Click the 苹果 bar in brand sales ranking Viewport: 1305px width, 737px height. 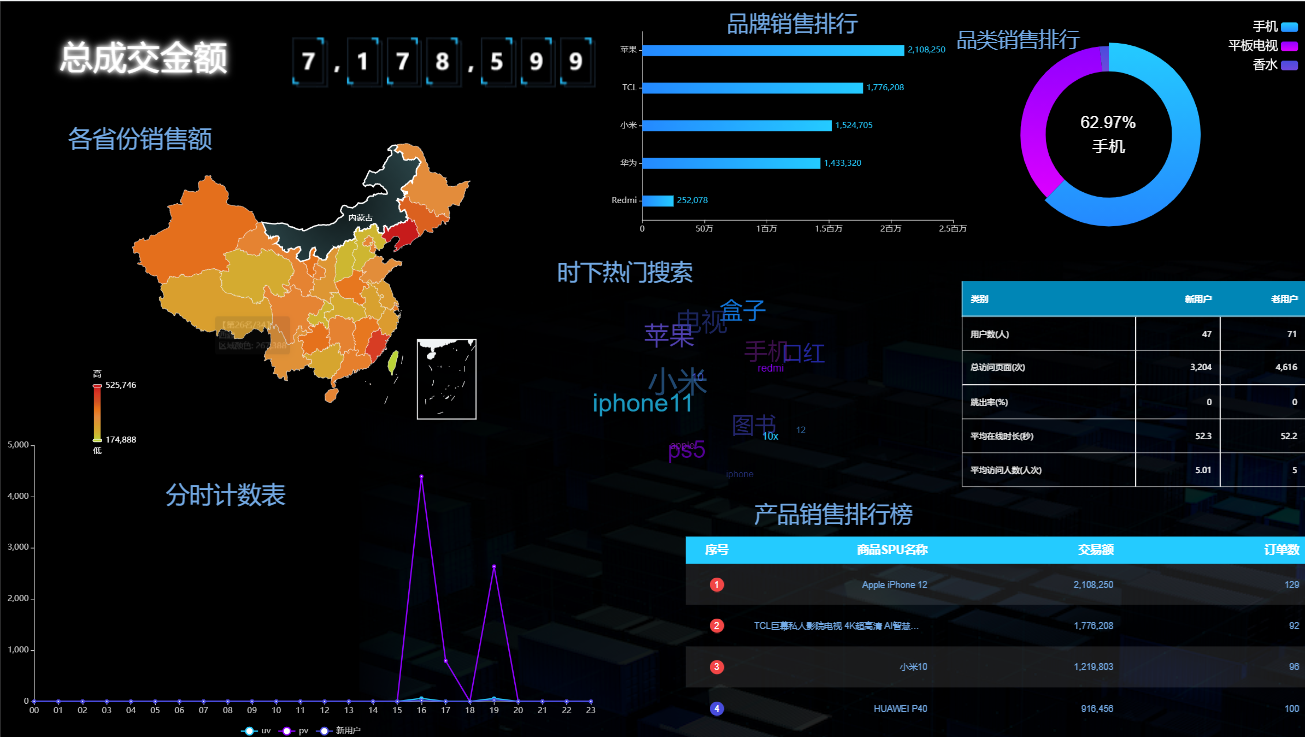(773, 50)
